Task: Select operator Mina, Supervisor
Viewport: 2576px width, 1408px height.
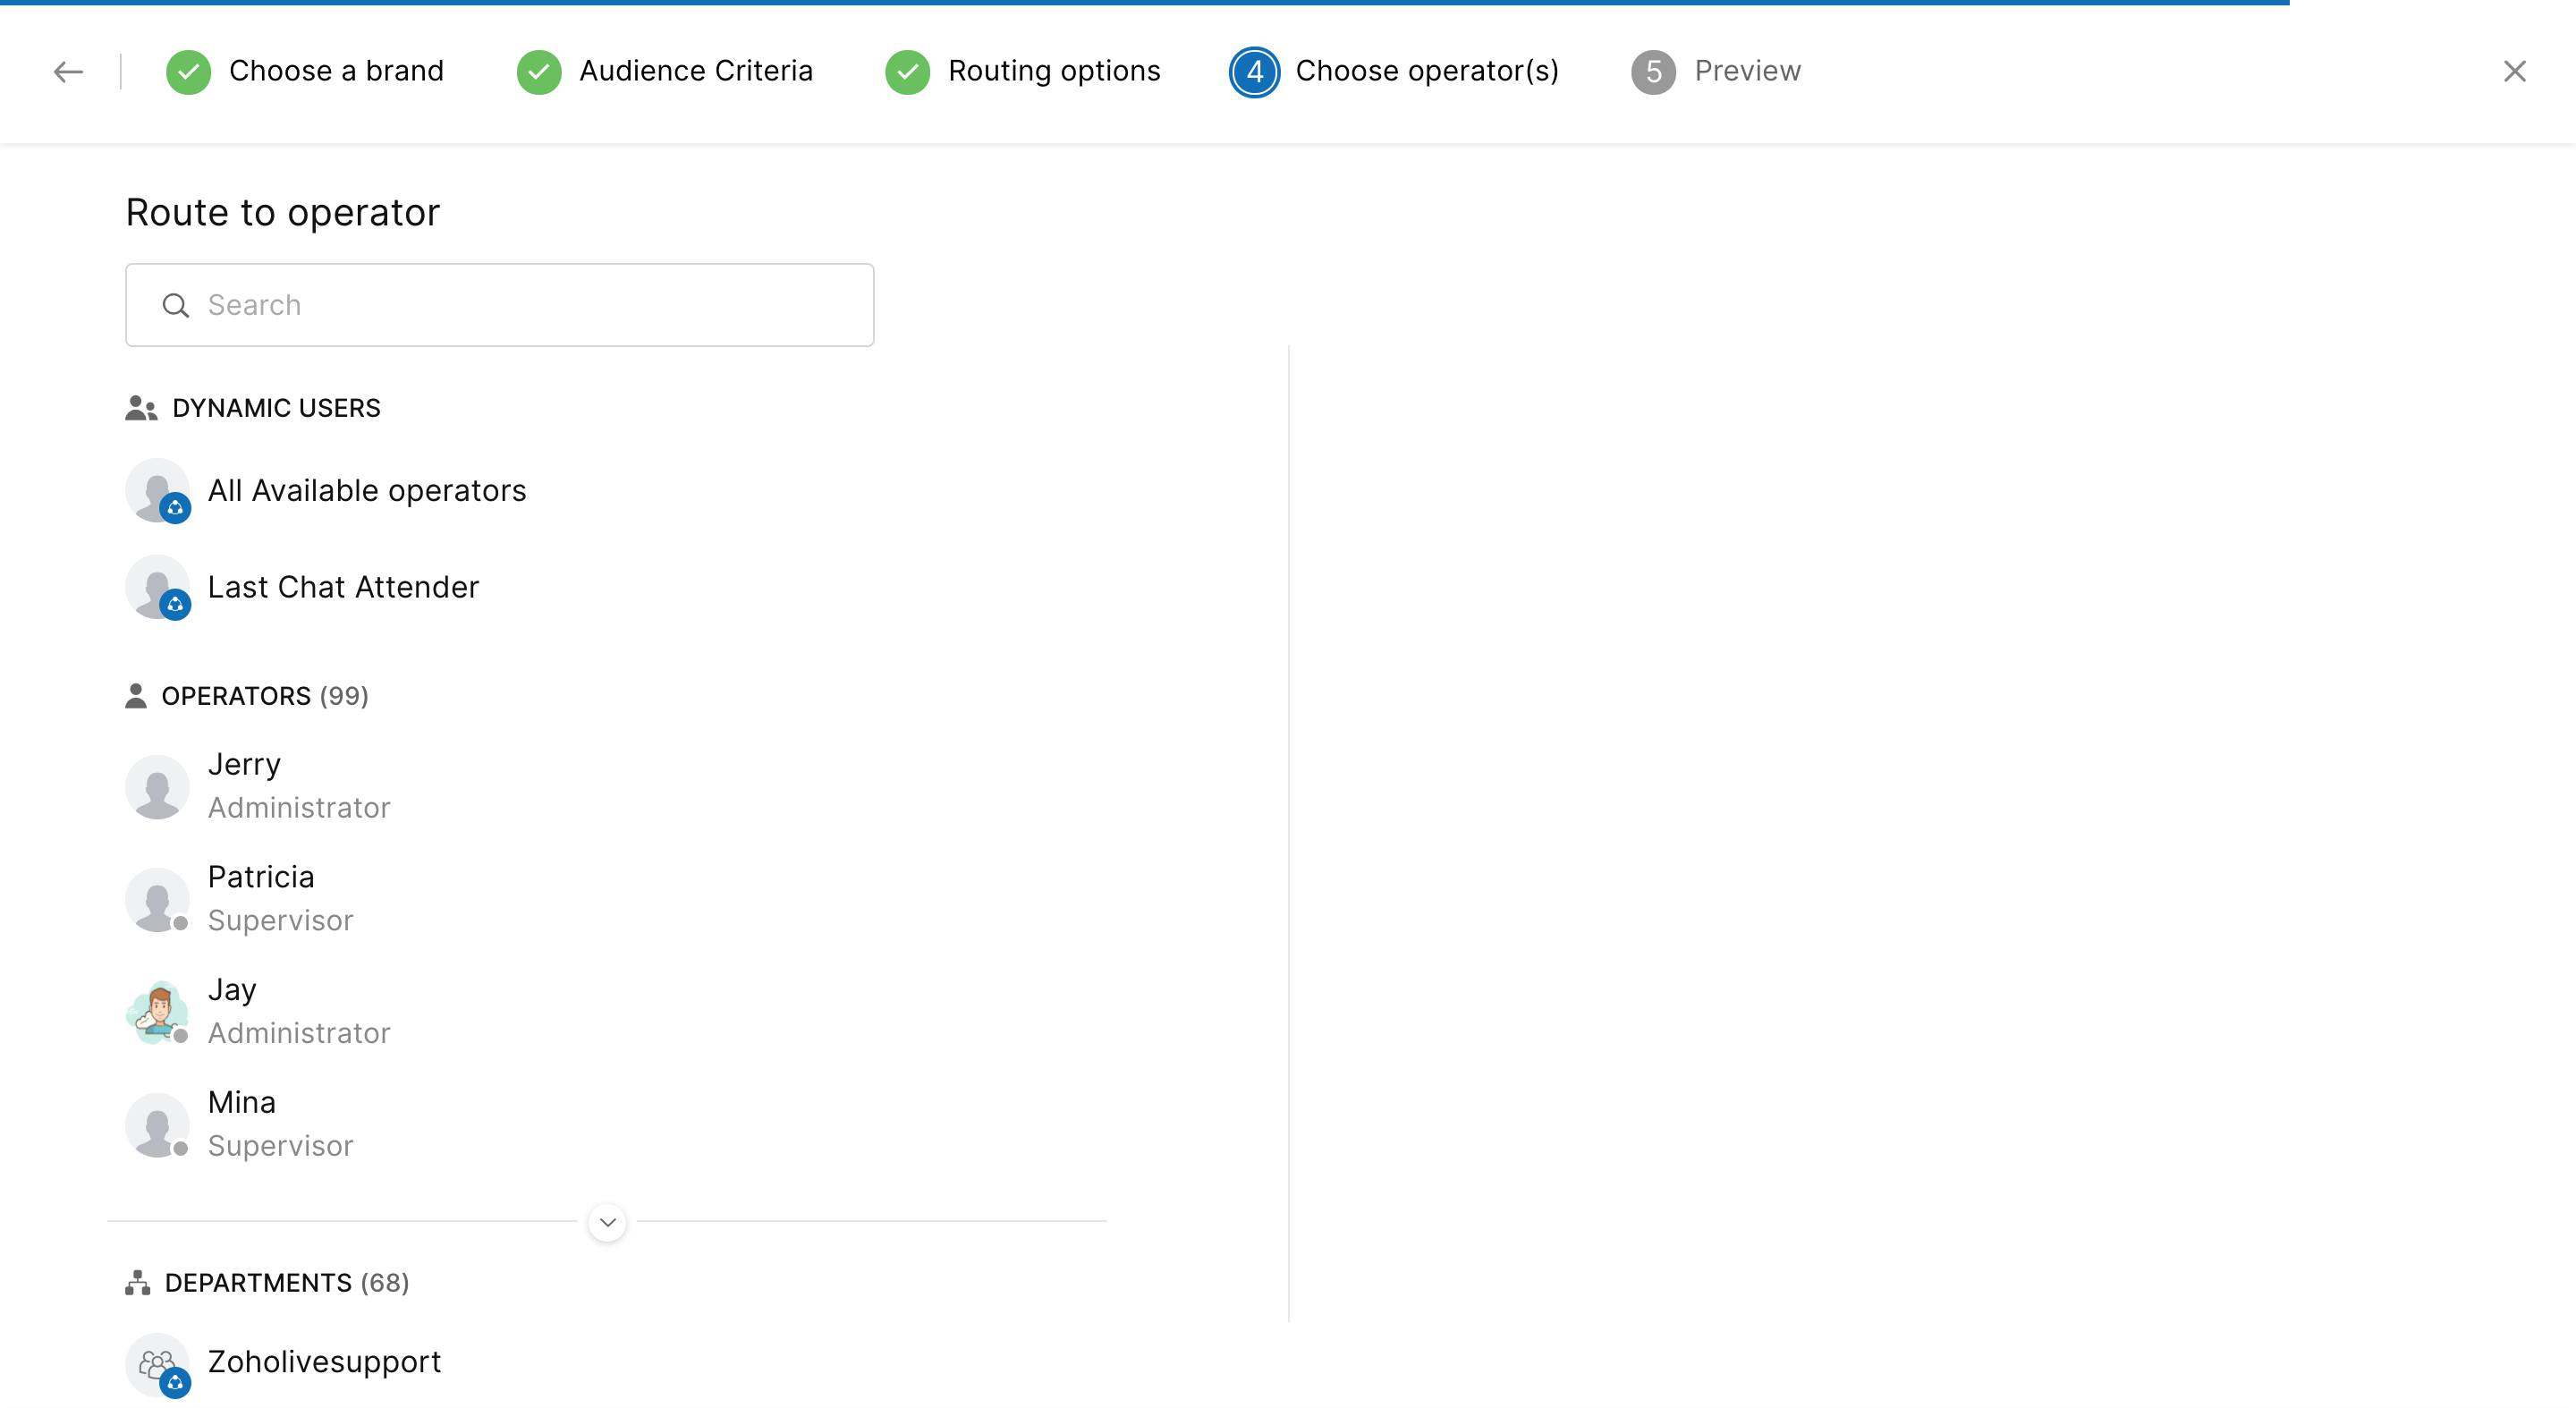Action: pyautogui.click(x=242, y=1123)
